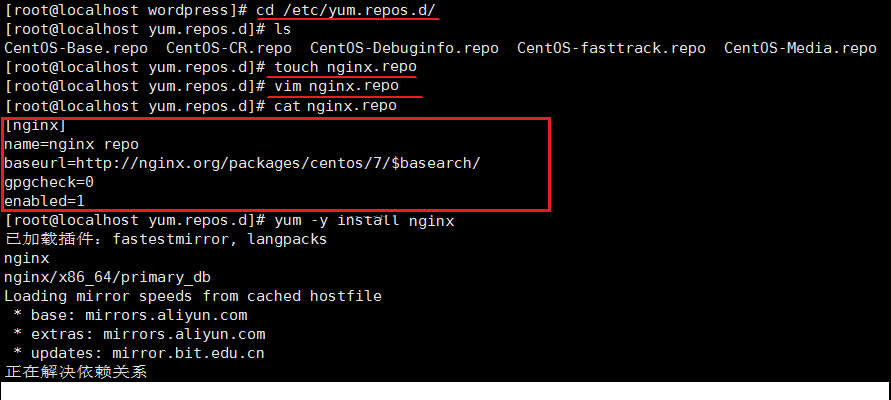Click the 'yum -y install nginx' command
Viewport: 891px width, 400px height.
363,220
